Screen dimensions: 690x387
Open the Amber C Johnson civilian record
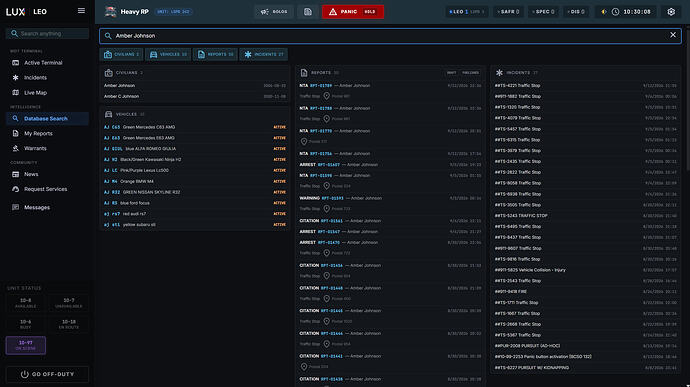195,96
